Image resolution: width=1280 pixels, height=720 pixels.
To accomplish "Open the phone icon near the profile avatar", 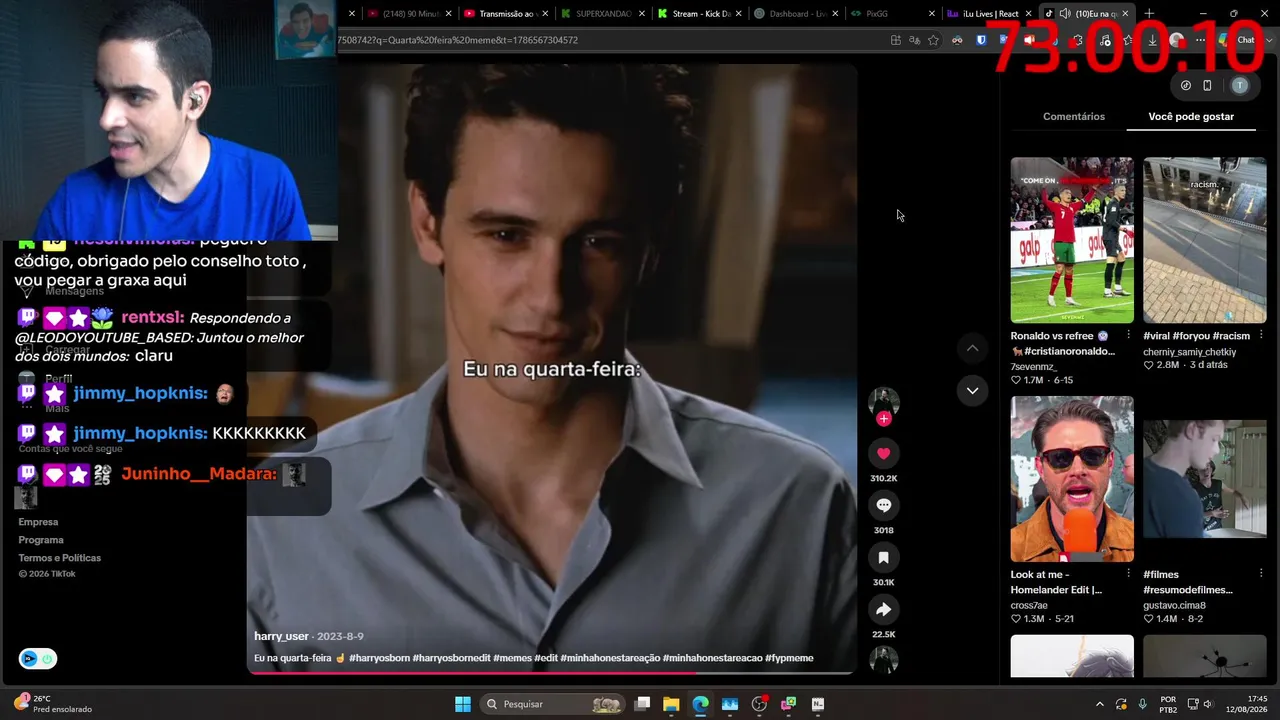I will [x=1207, y=86].
